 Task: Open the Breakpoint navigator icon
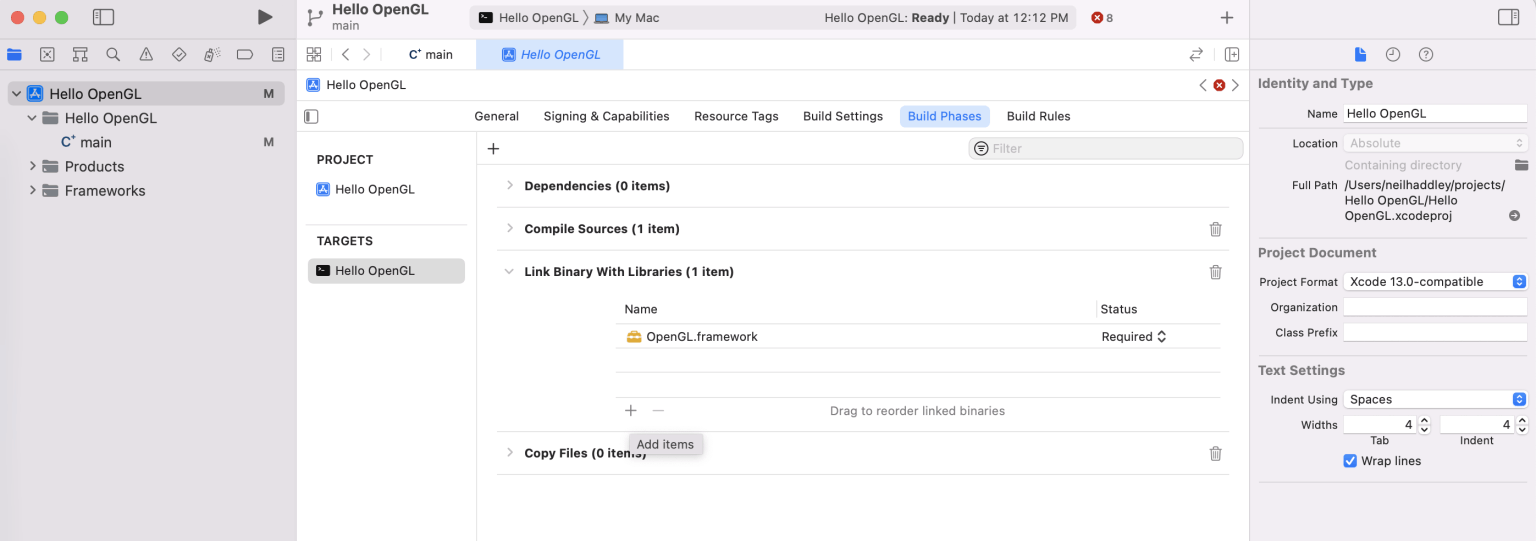(245, 55)
